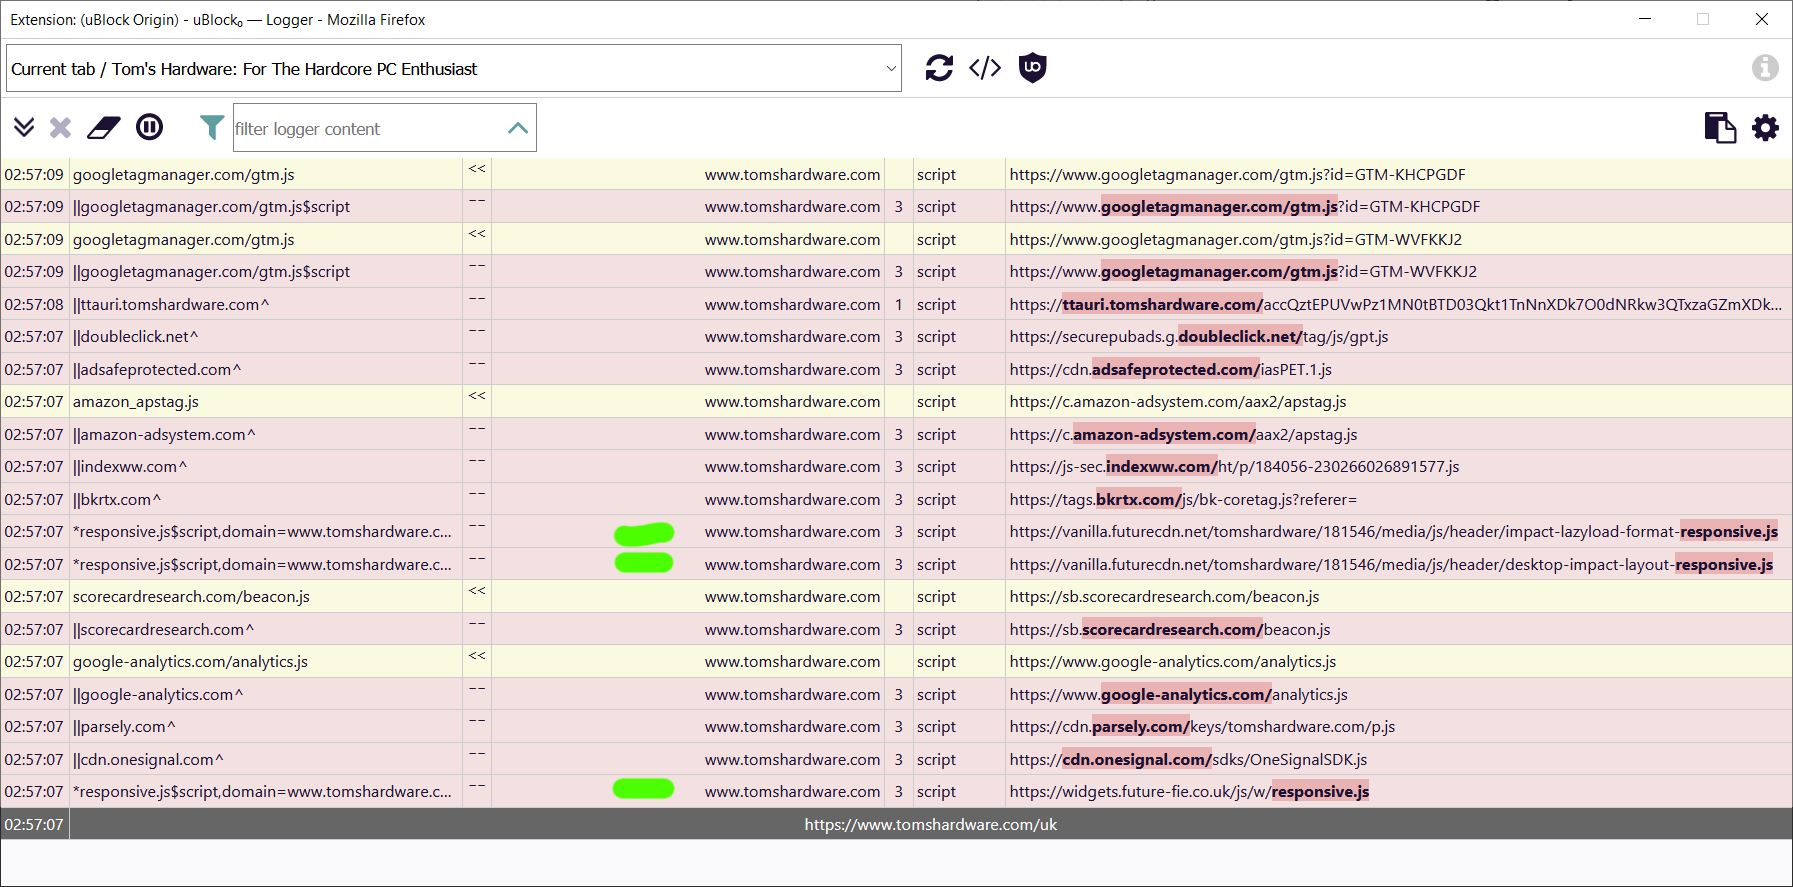Expand all logger entries double-chevron icon

[24, 127]
